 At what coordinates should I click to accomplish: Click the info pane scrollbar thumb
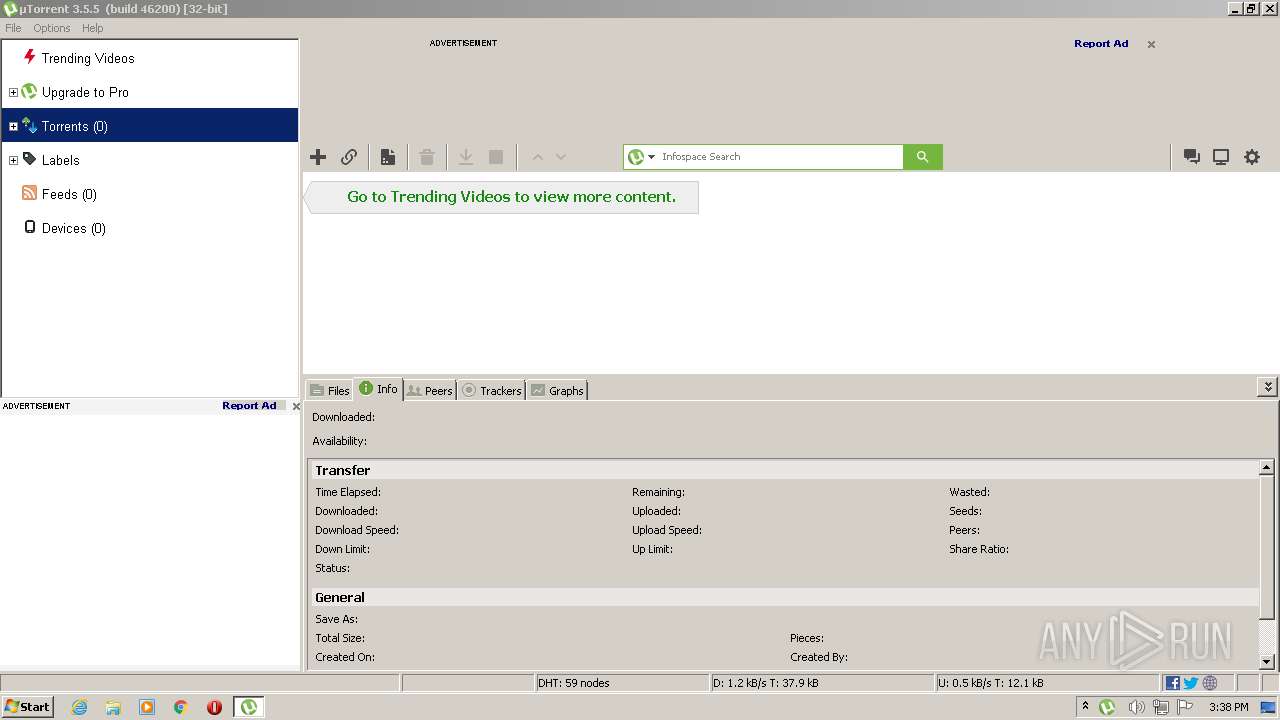[x=1267, y=548]
